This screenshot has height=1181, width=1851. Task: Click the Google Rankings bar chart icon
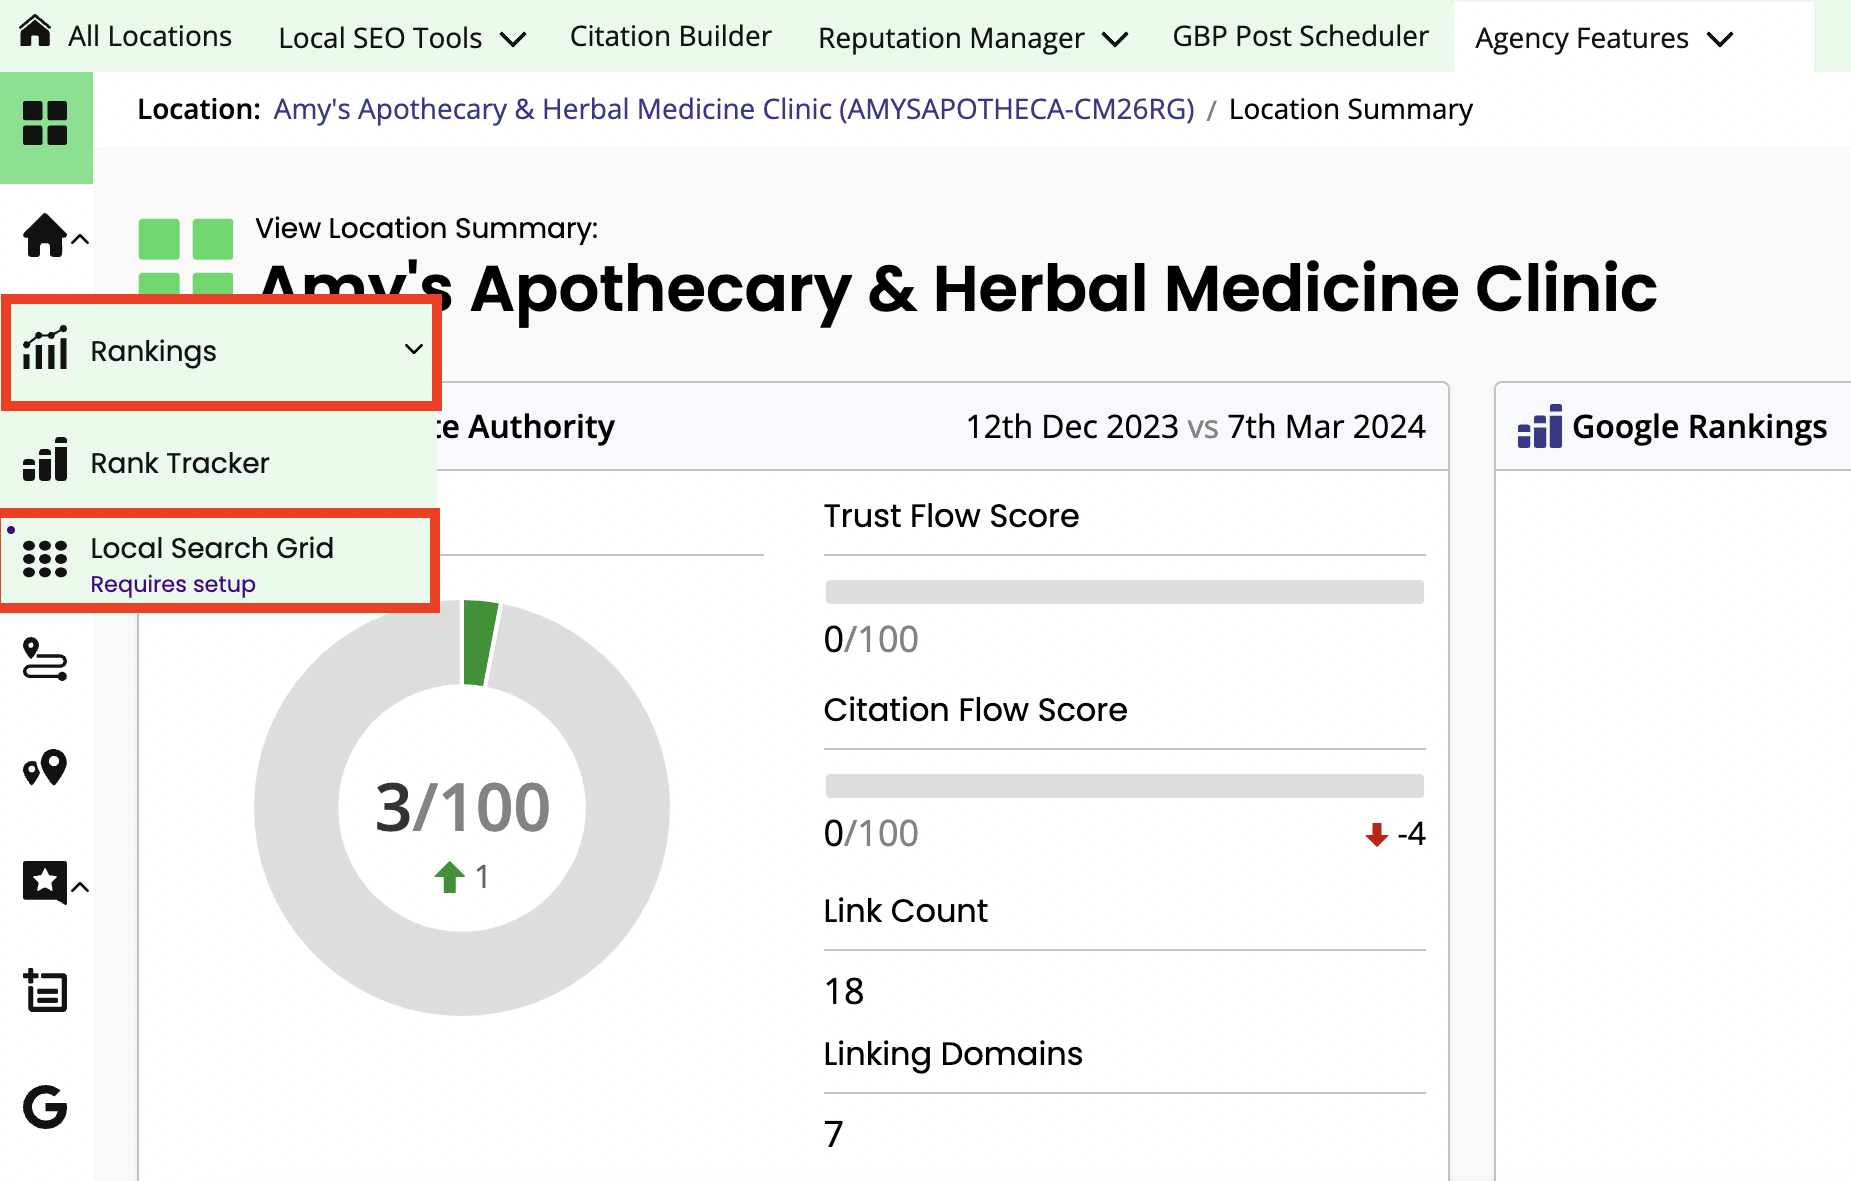tap(1539, 428)
